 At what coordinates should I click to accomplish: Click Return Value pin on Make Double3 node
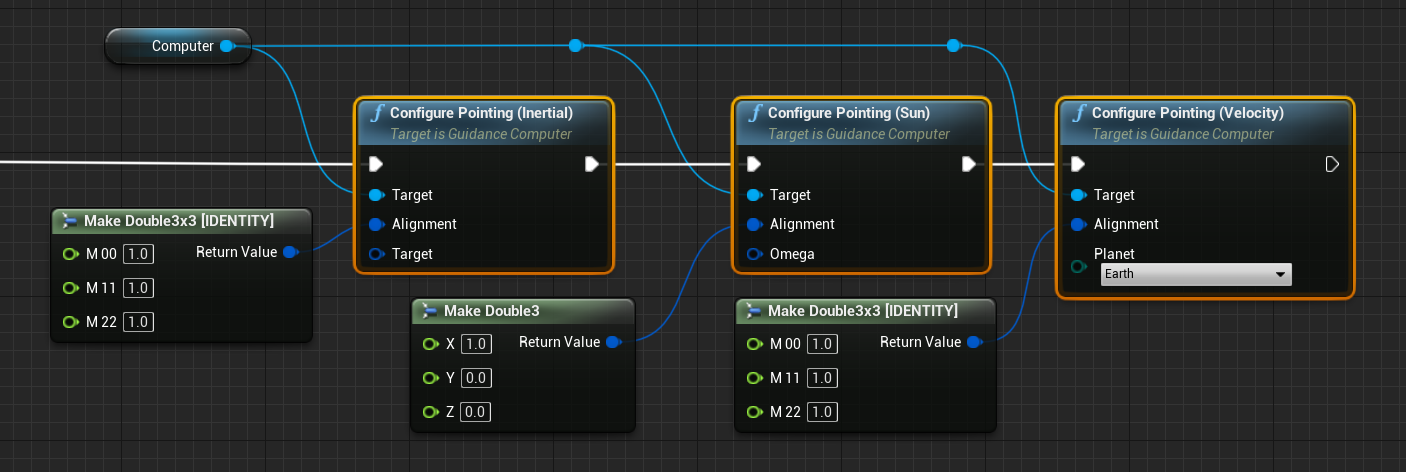(x=613, y=343)
